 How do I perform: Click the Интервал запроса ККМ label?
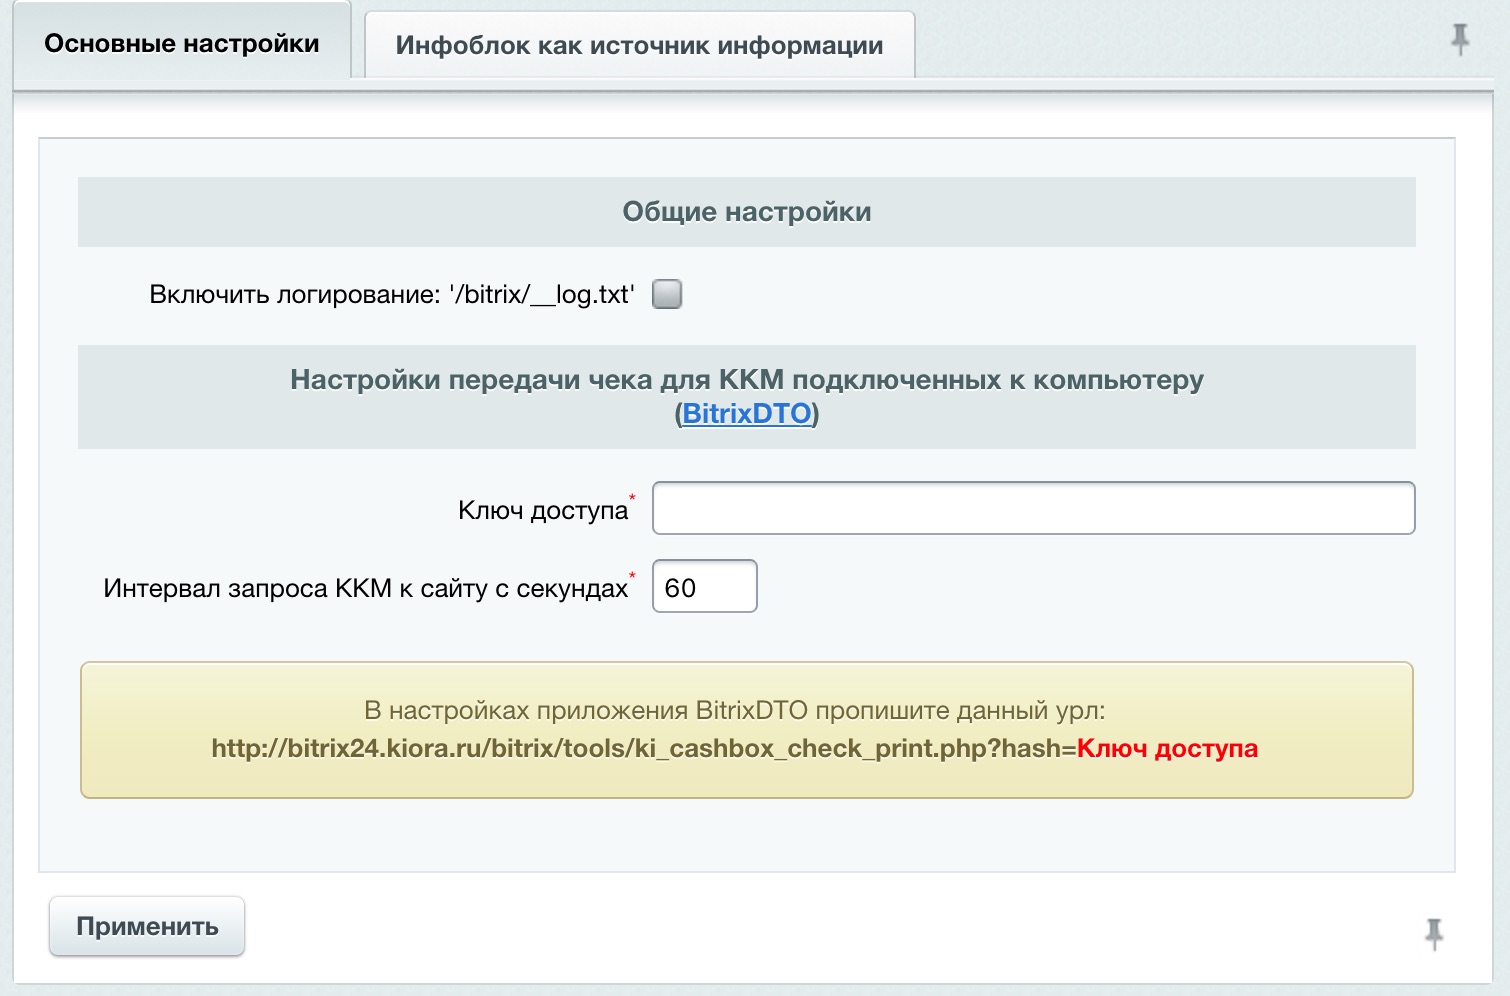pos(365,589)
